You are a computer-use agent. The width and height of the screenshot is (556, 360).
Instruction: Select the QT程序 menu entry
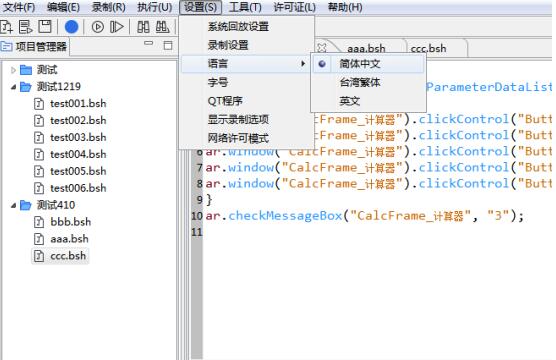[x=247, y=101]
